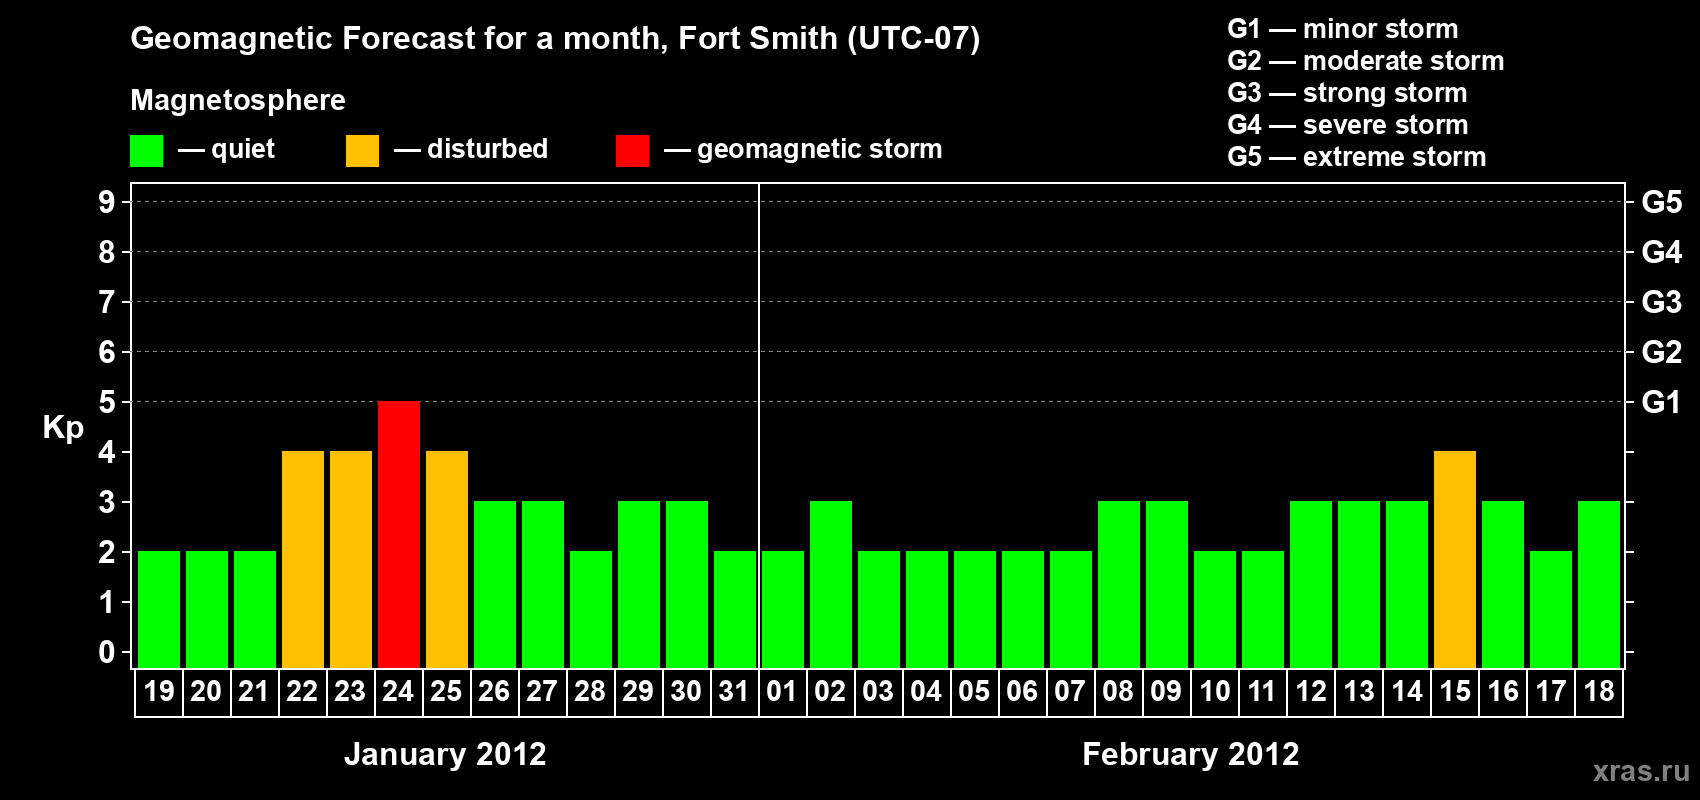Image resolution: width=1700 pixels, height=800 pixels.
Task: Click the G3 level label on right axis
Action: [x=1662, y=302]
